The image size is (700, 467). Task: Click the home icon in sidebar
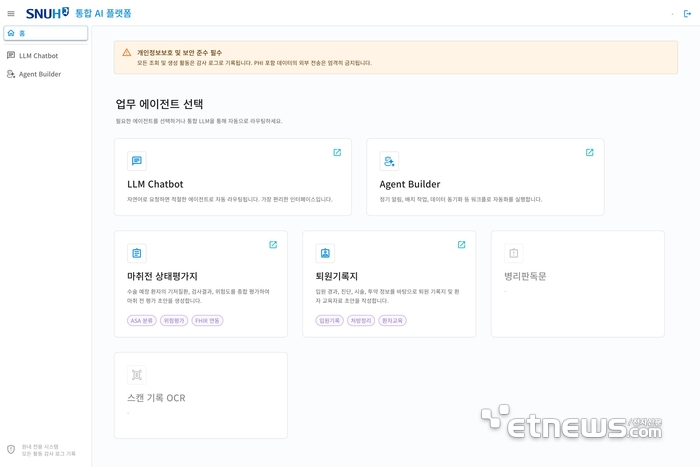[11, 33]
